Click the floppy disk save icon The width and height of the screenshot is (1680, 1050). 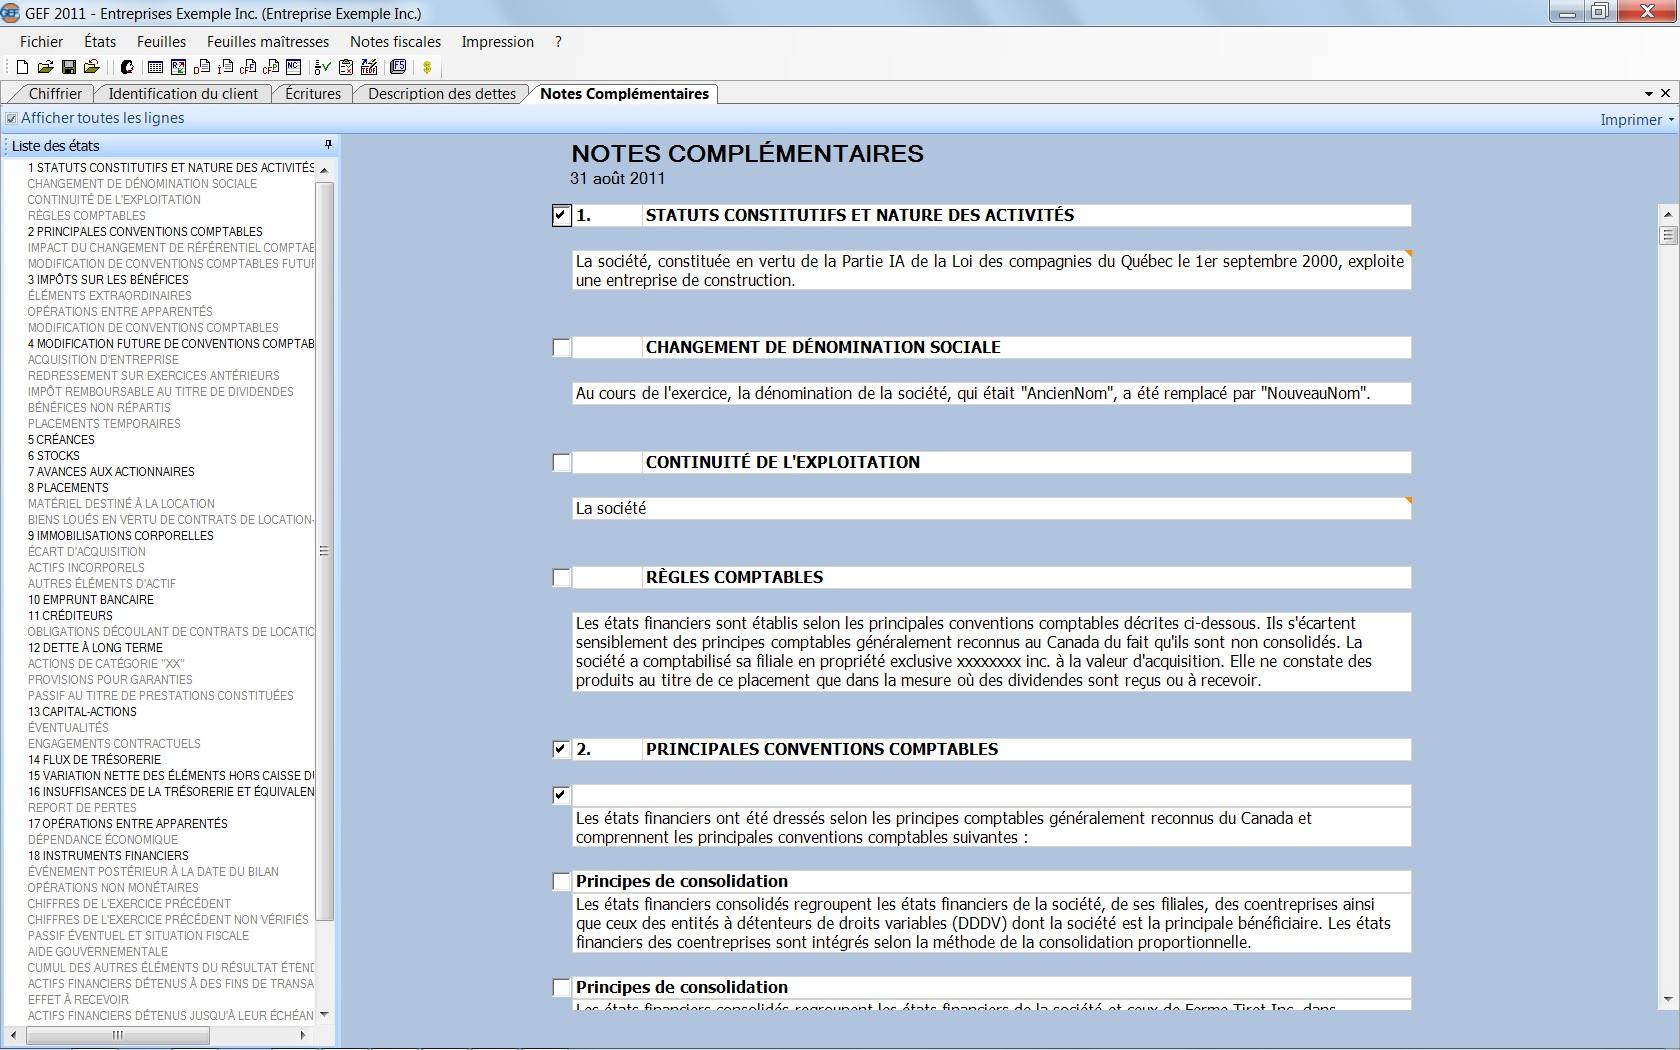tap(69, 67)
